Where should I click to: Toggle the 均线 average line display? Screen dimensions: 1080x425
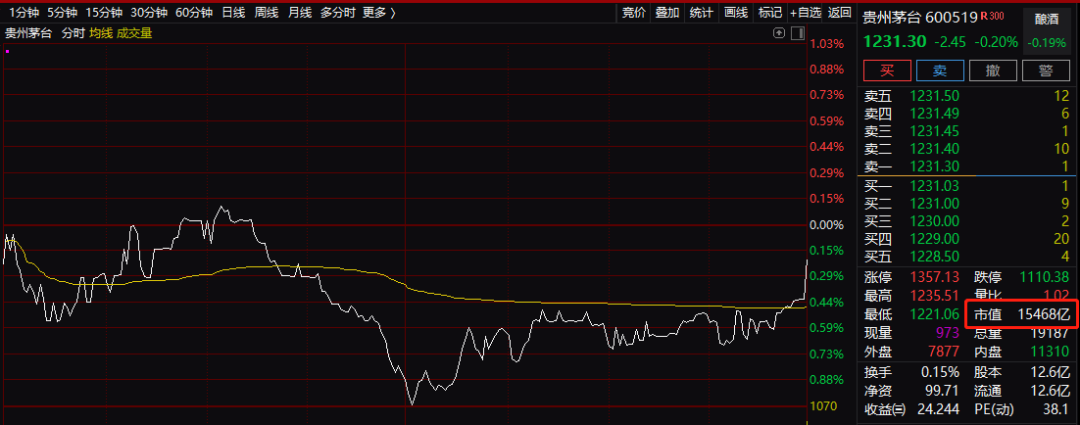(101, 33)
